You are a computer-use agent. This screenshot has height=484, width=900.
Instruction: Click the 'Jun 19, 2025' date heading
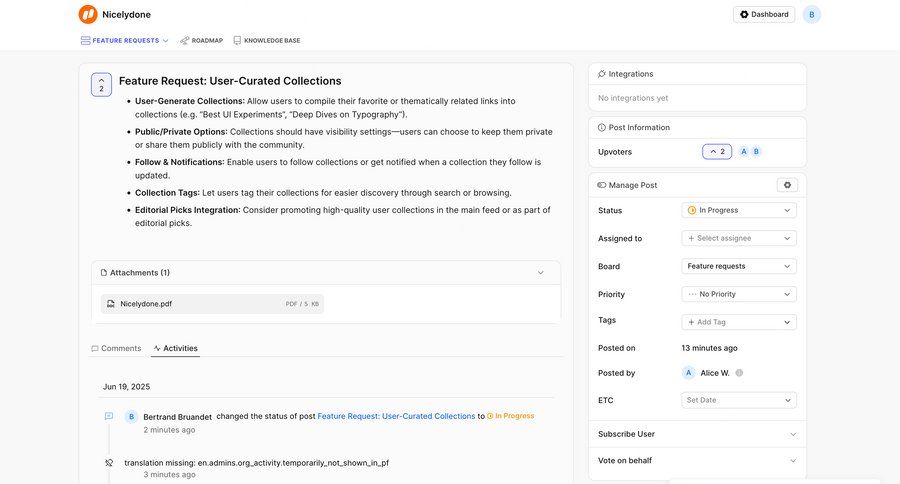(x=126, y=387)
